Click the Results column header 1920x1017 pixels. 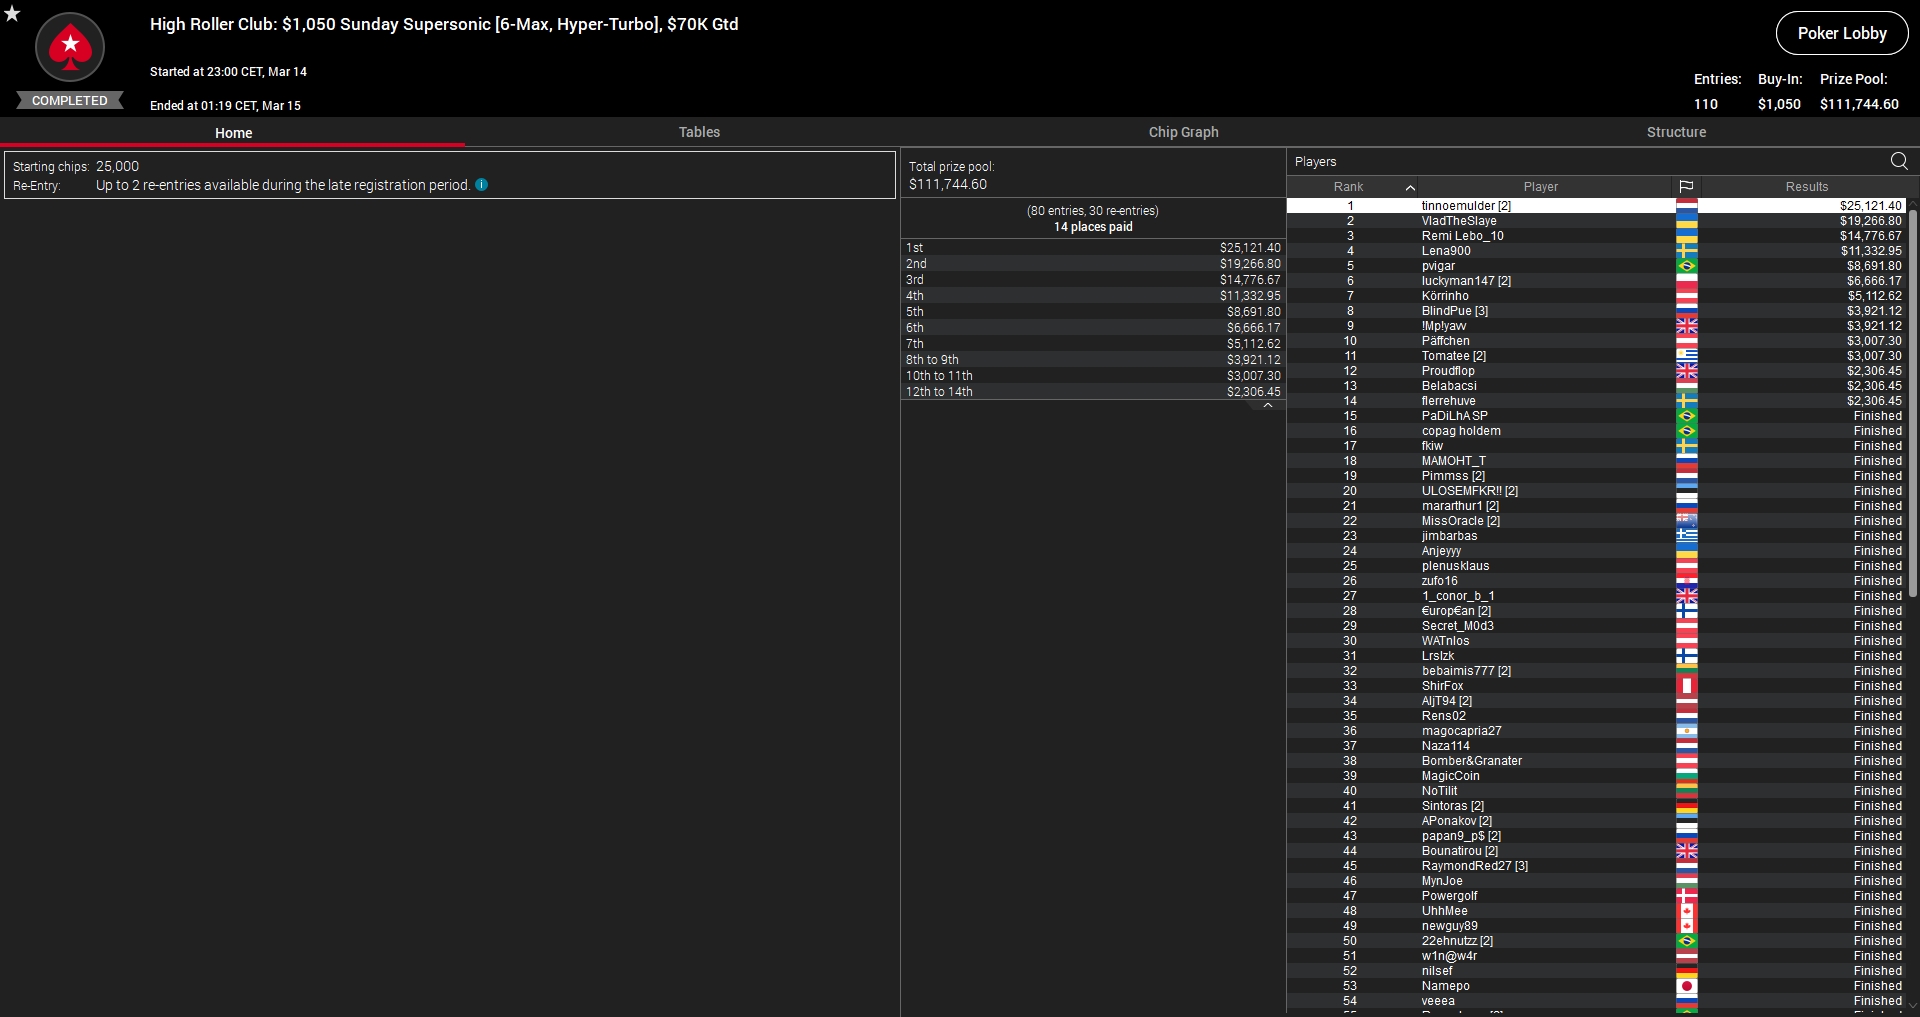click(x=1806, y=187)
